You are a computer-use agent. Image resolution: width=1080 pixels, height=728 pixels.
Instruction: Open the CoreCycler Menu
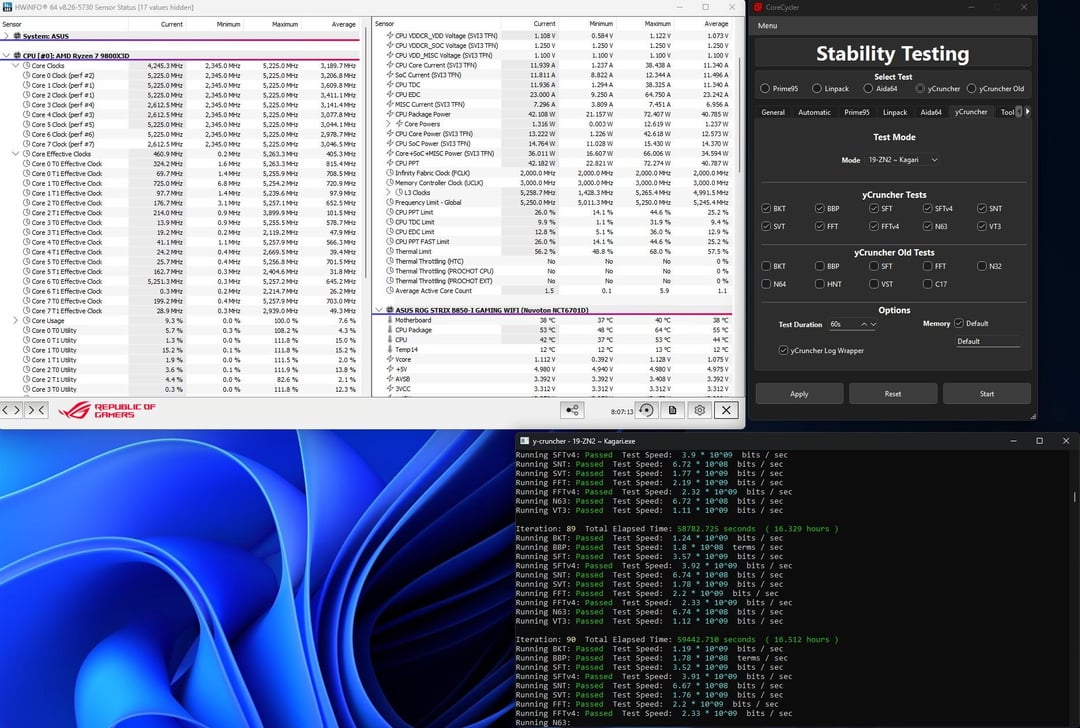click(x=767, y=25)
